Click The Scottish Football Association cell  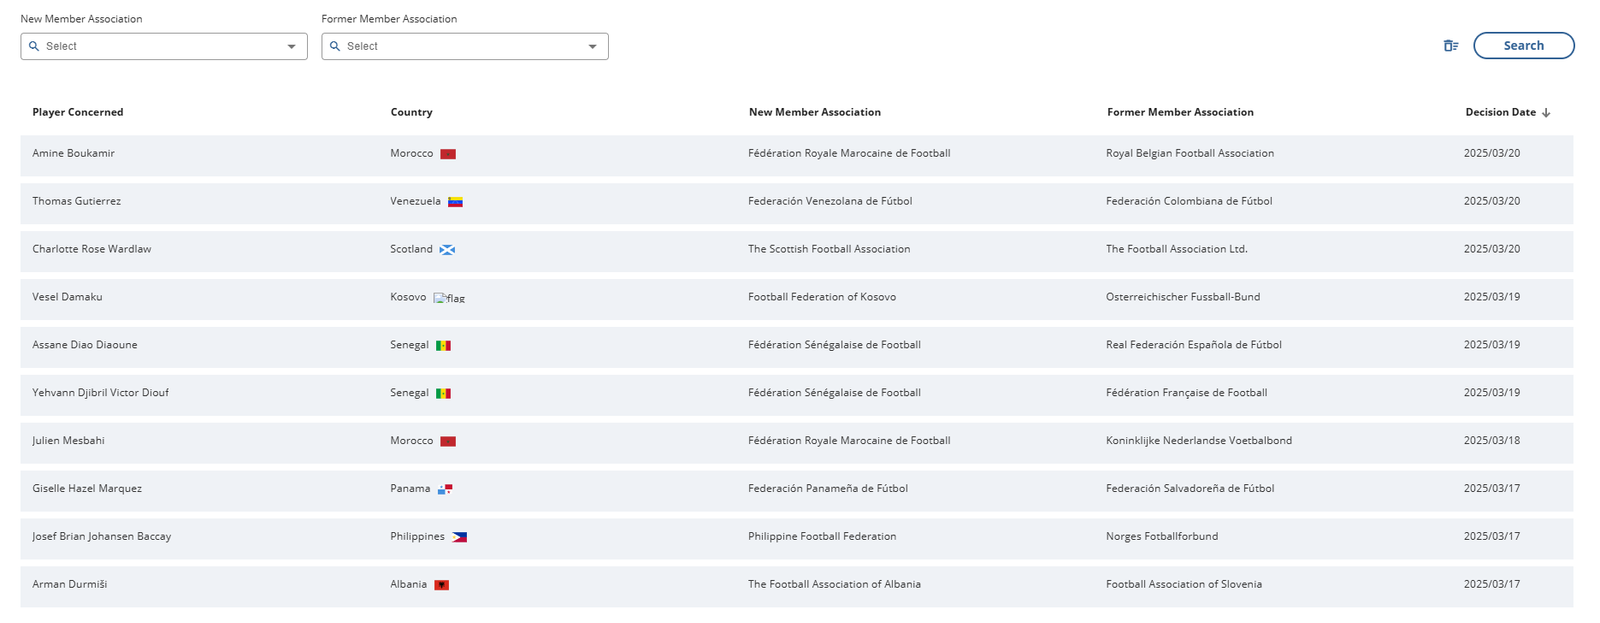tap(829, 249)
